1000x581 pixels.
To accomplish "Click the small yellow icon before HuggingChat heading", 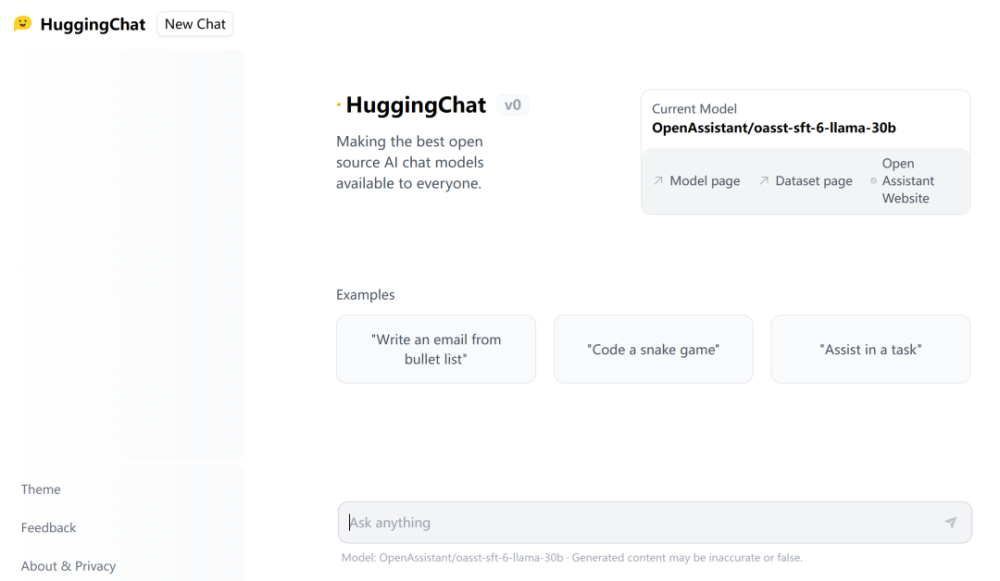I will click(339, 105).
